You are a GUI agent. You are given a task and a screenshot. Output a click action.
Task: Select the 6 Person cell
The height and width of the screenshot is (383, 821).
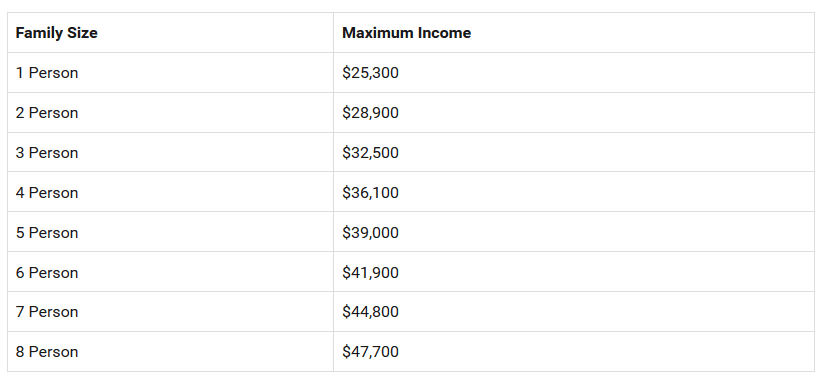(170, 272)
